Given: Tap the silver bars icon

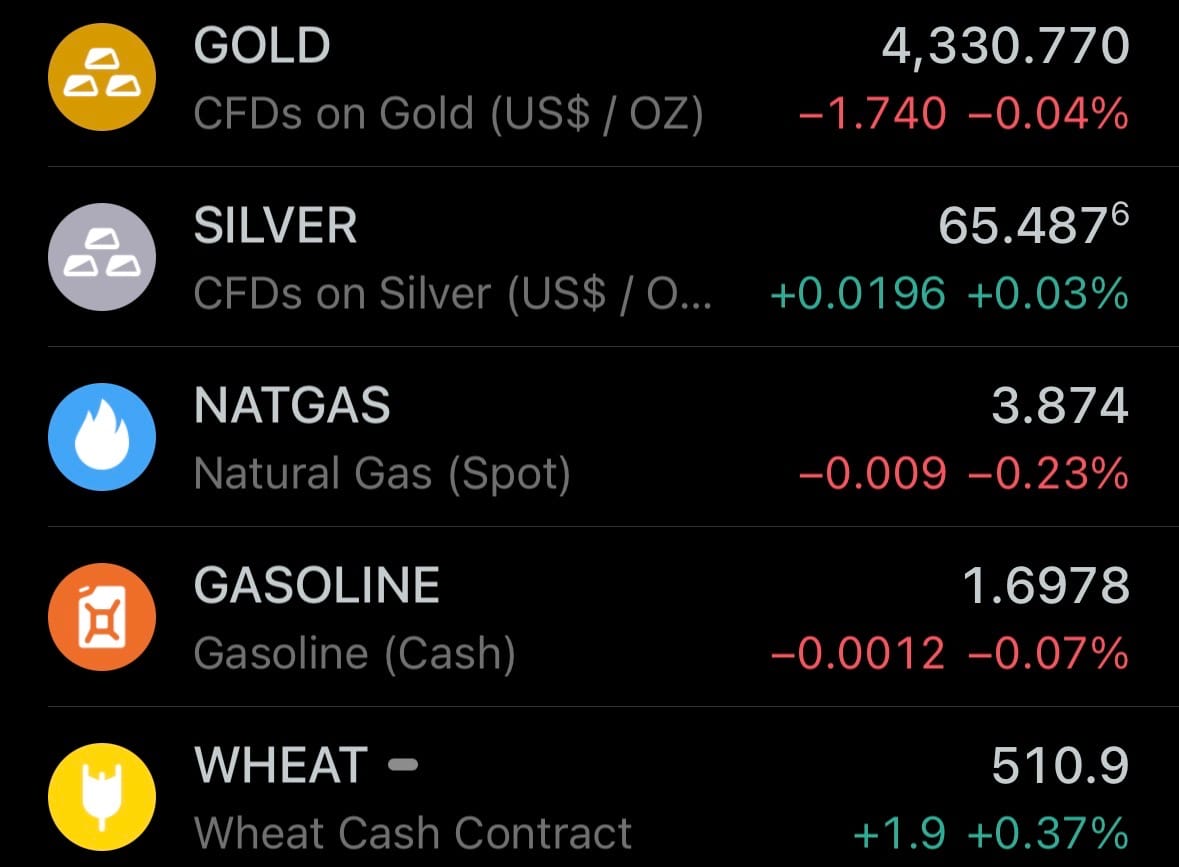Looking at the screenshot, I should click(x=102, y=257).
